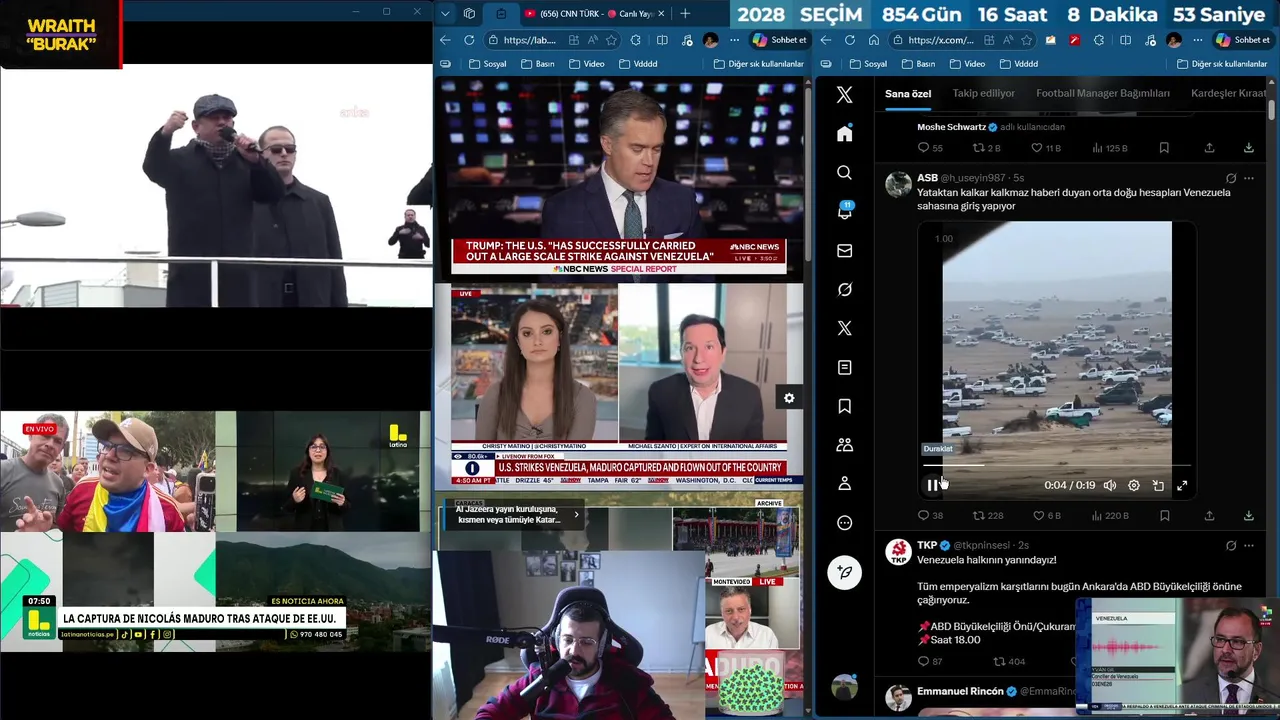Open extensions in the CNN TÜRK browser
1280x720 pixels.
tap(636, 40)
